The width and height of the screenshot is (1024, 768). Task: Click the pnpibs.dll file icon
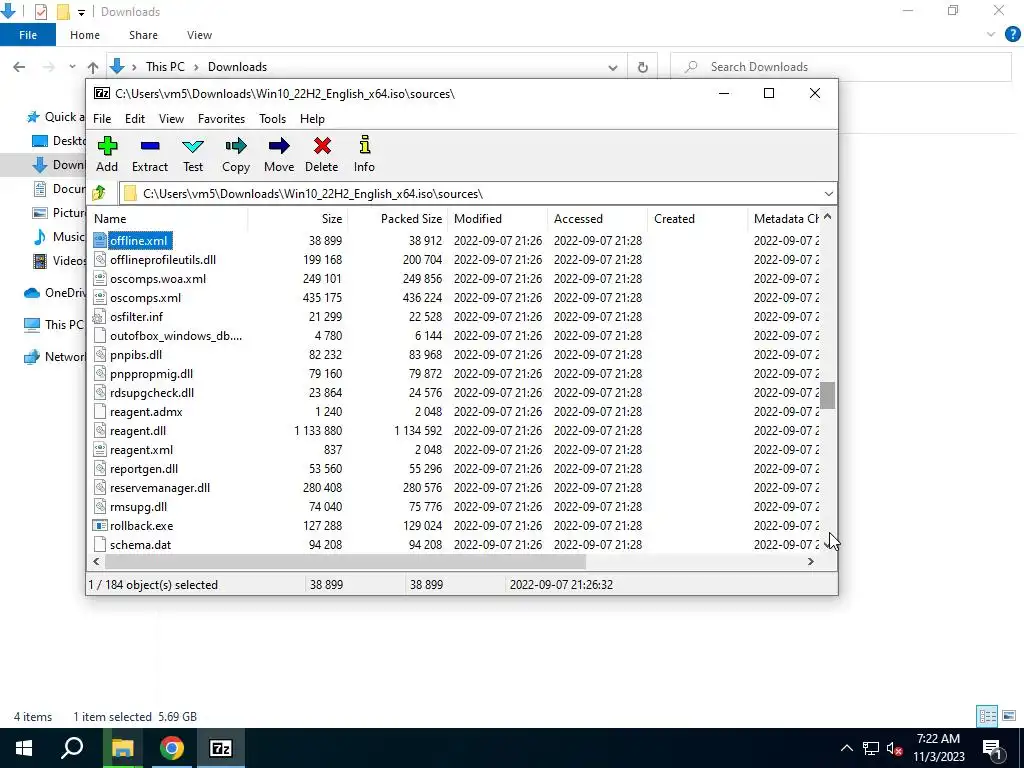[99, 355]
